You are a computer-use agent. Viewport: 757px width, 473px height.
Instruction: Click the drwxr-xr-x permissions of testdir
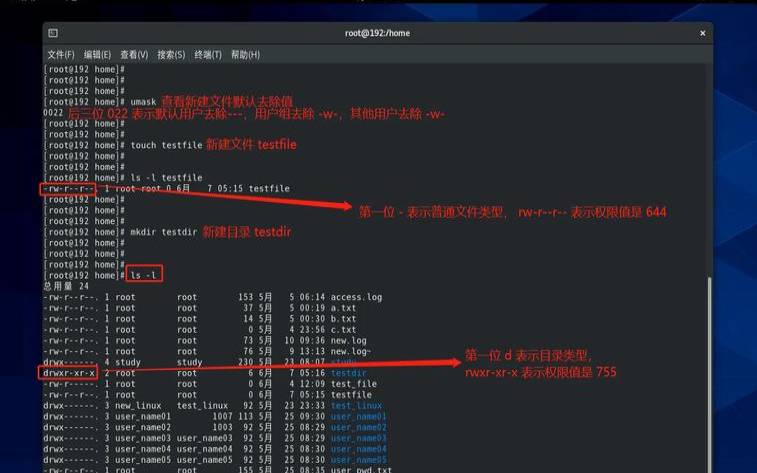coord(69,373)
